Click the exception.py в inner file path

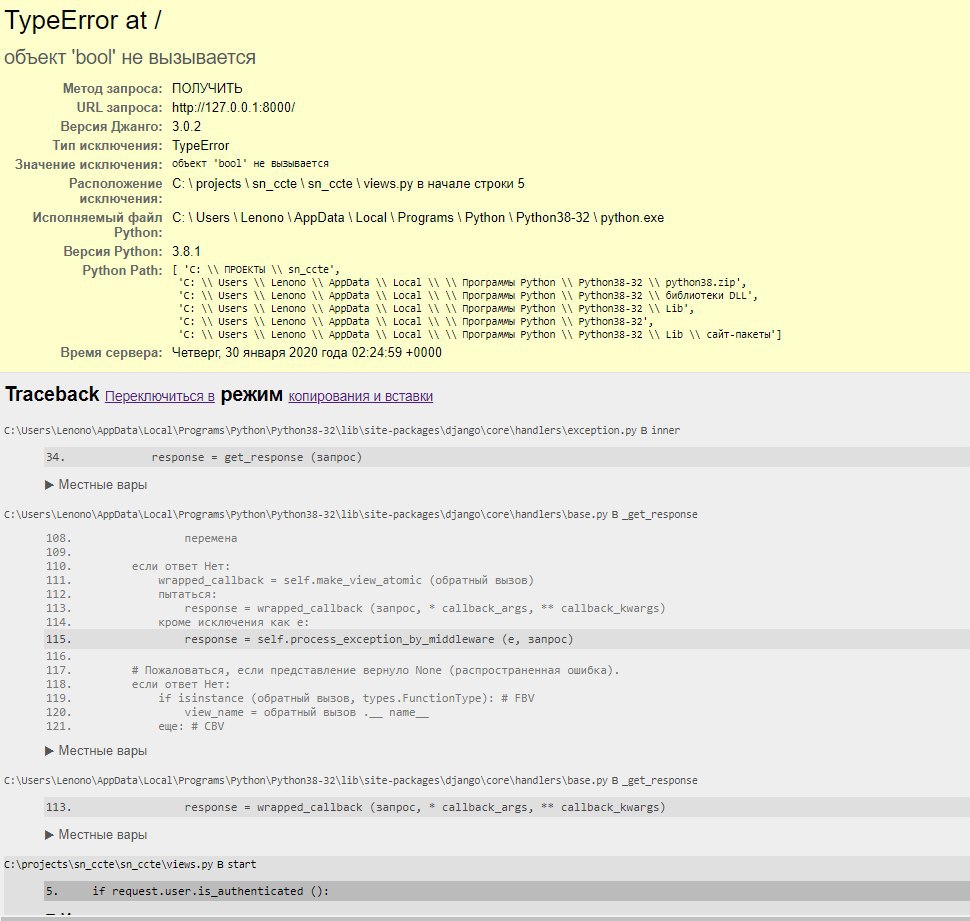(x=342, y=431)
